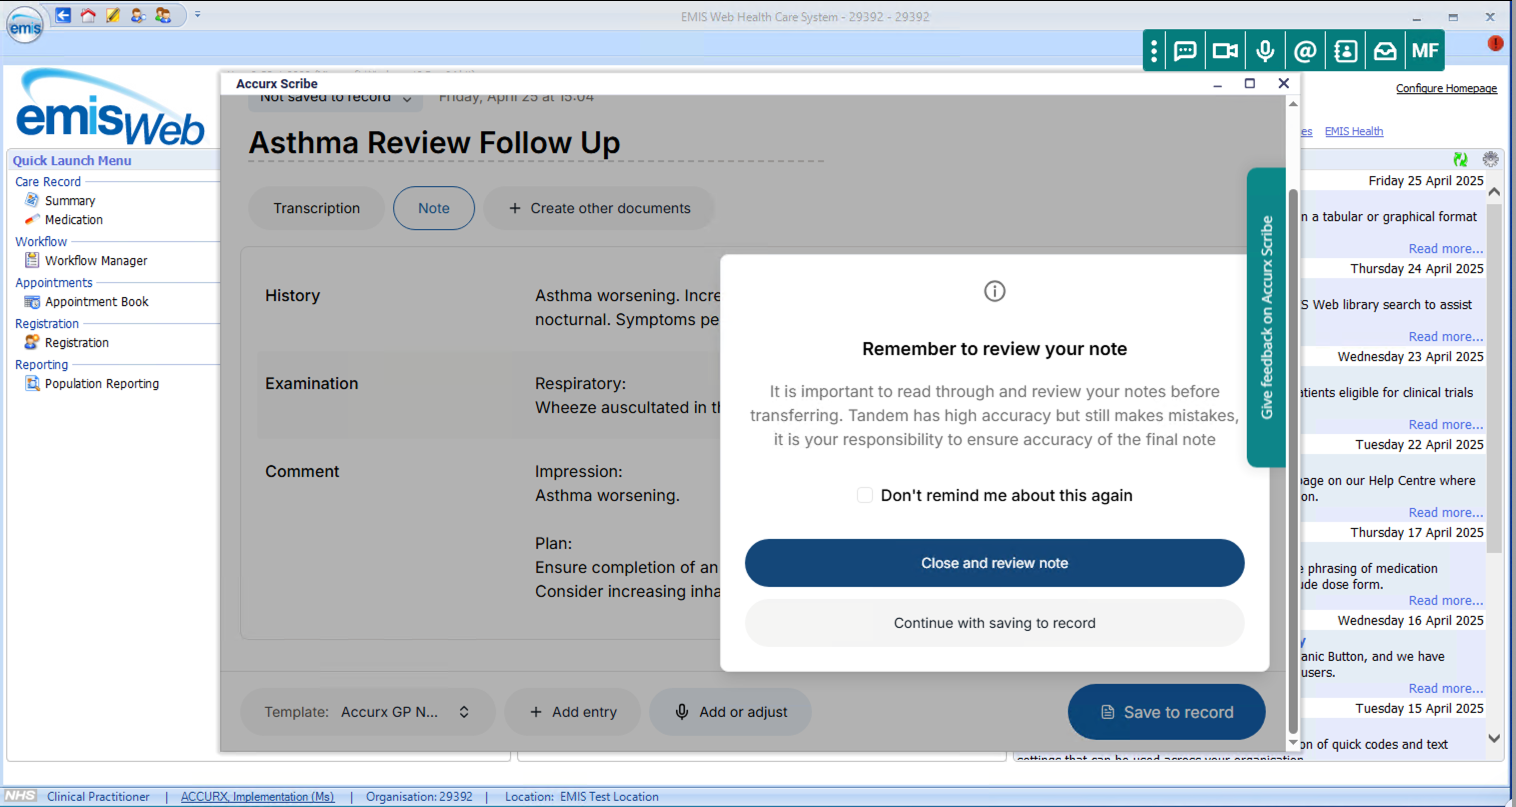Screen dimensions: 1516x807
Task: Click the History section heading
Action: (x=292, y=295)
